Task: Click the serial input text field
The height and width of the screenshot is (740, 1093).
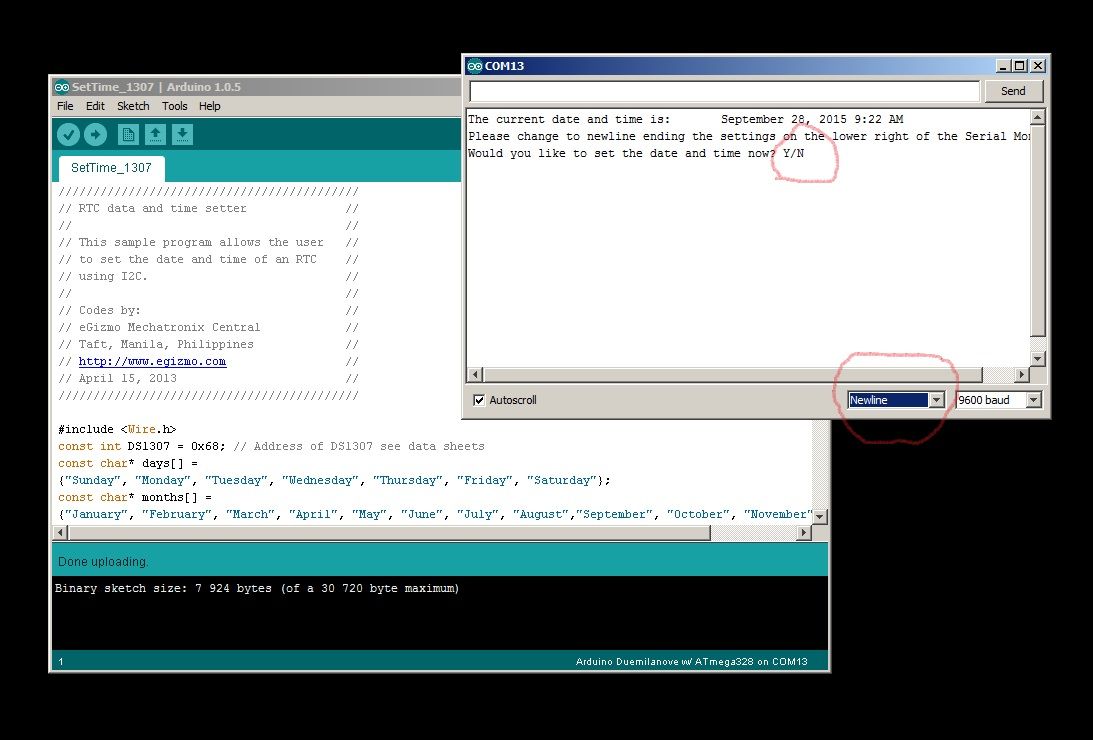Action: [x=724, y=91]
